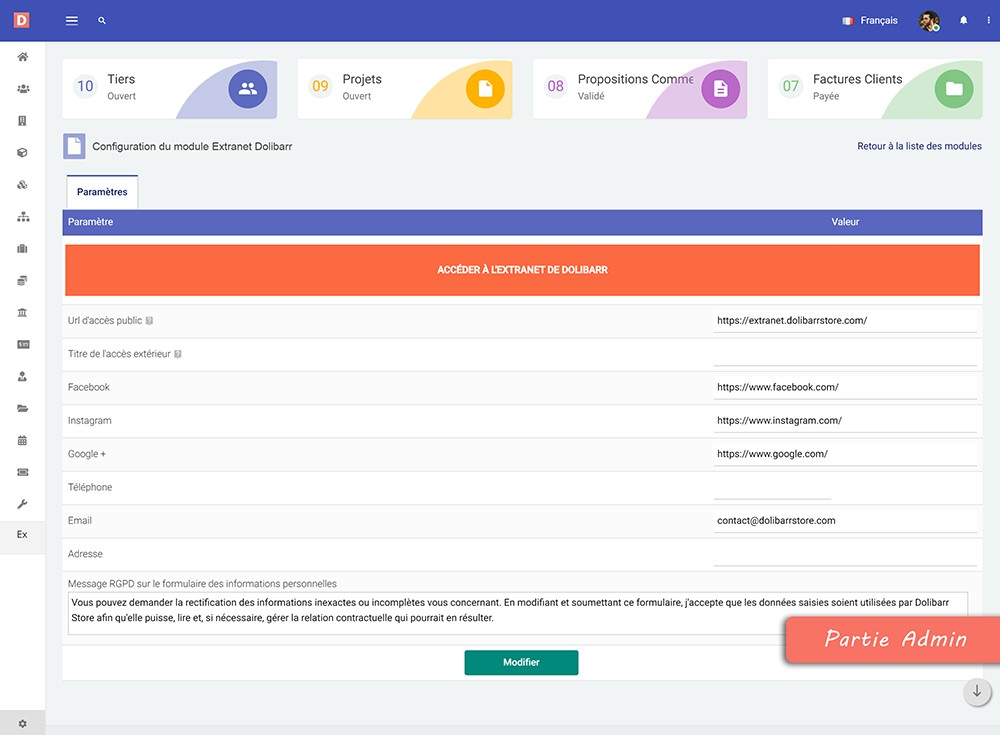Edit the Google + URL field

[845, 454]
